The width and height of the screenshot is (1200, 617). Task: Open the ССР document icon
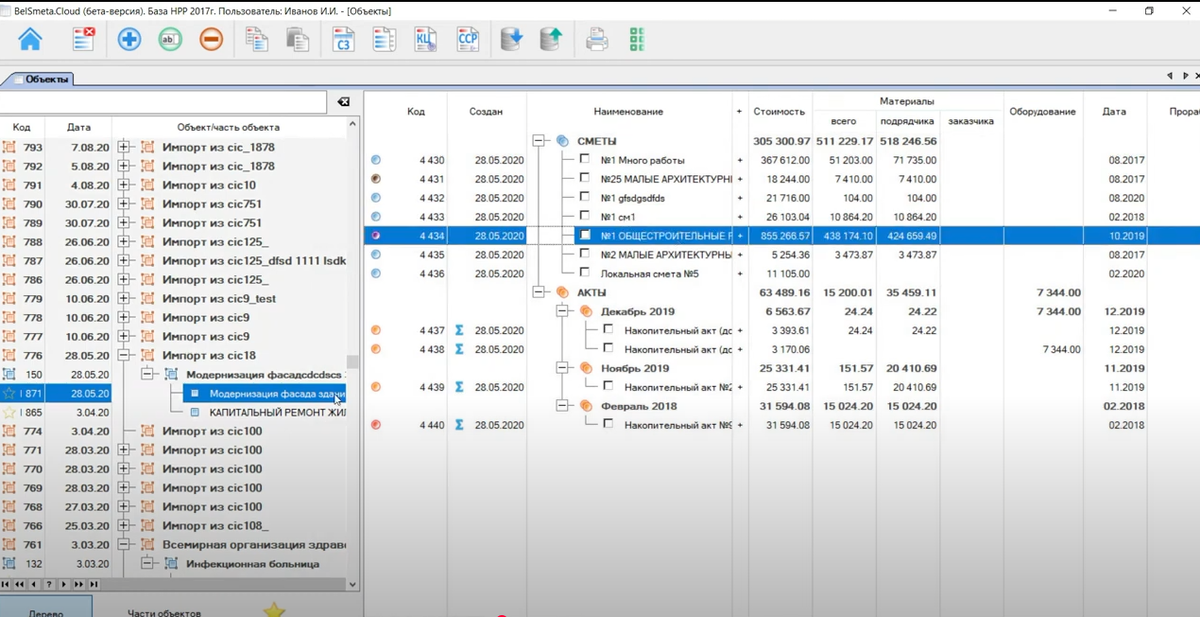(x=468, y=40)
